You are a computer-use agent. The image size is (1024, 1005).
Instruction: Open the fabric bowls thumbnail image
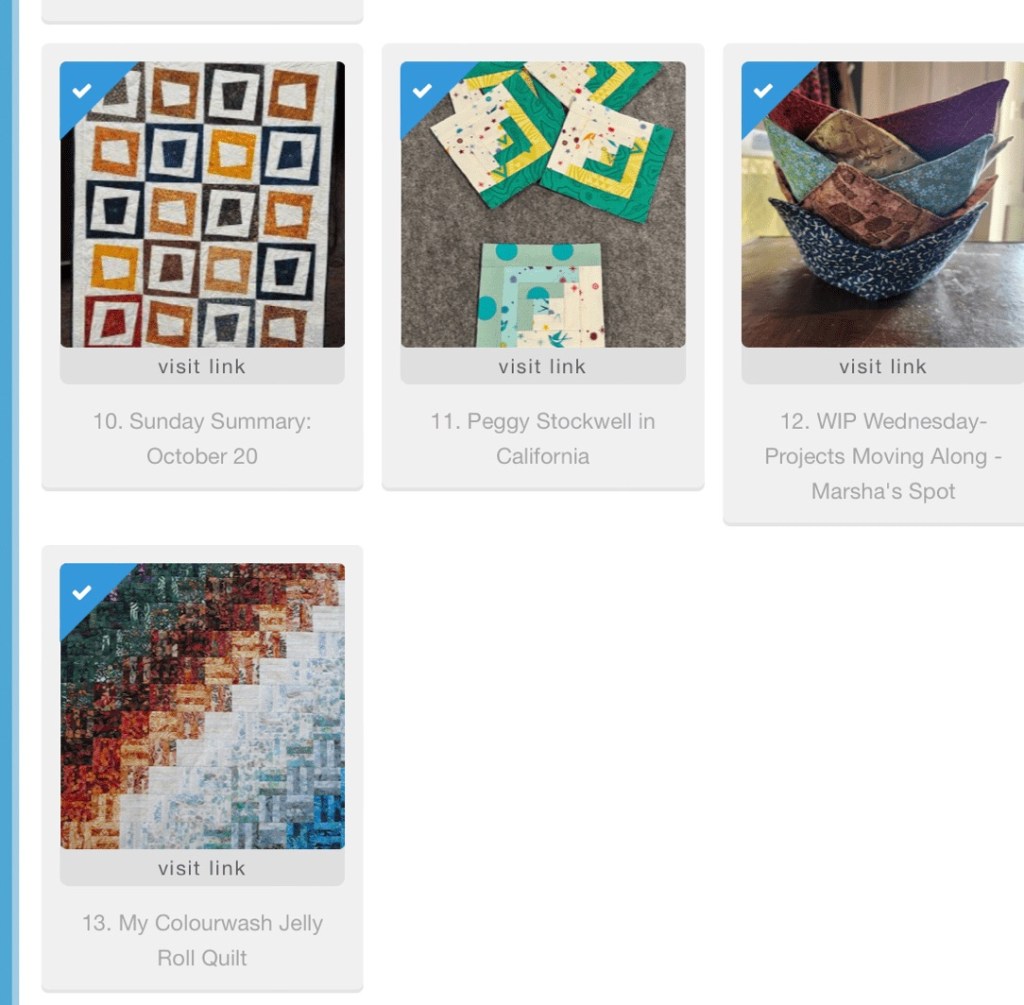(x=883, y=204)
